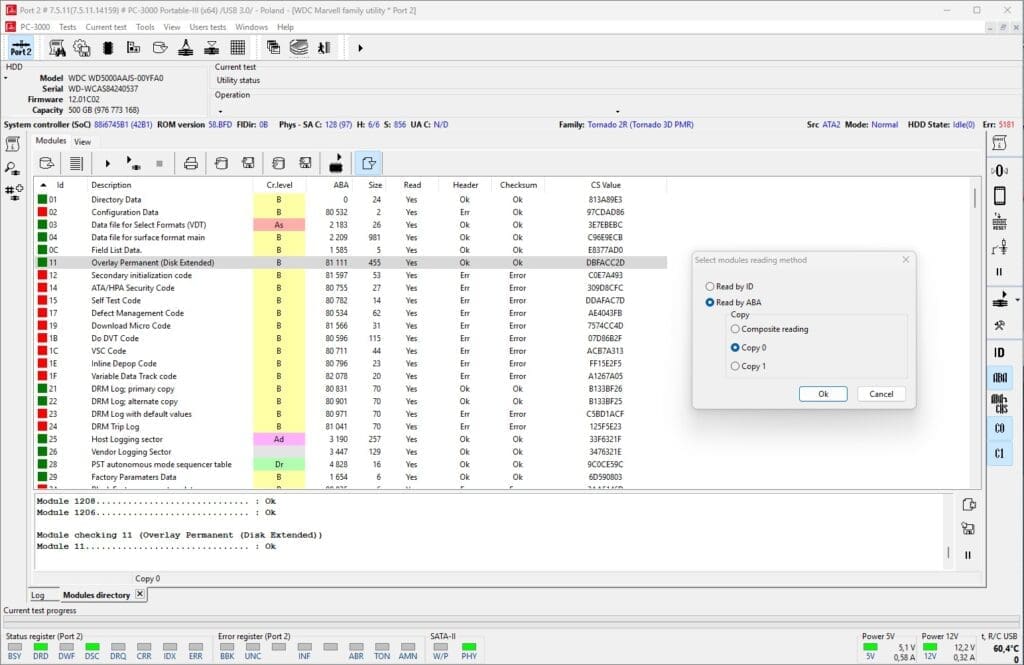
Task: Click the Port 2 toolbar button
Action: (x=21, y=48)
